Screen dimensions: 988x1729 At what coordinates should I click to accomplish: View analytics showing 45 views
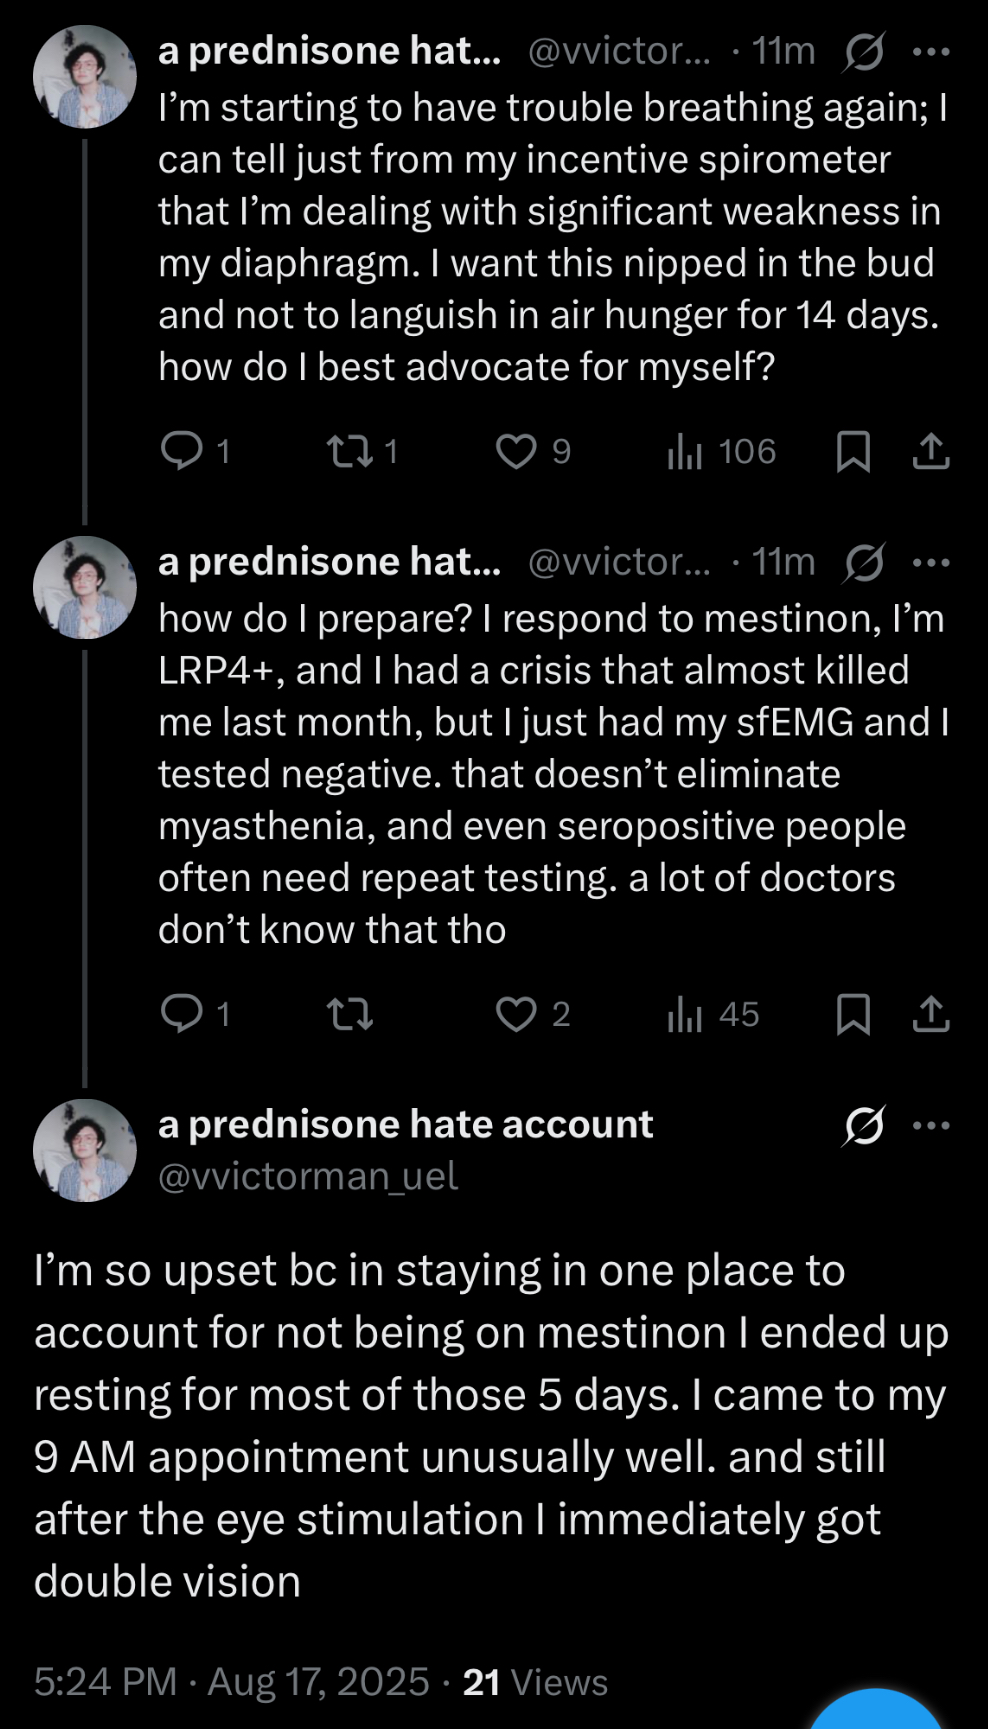pyautogui.click(x=713, y=1015)
